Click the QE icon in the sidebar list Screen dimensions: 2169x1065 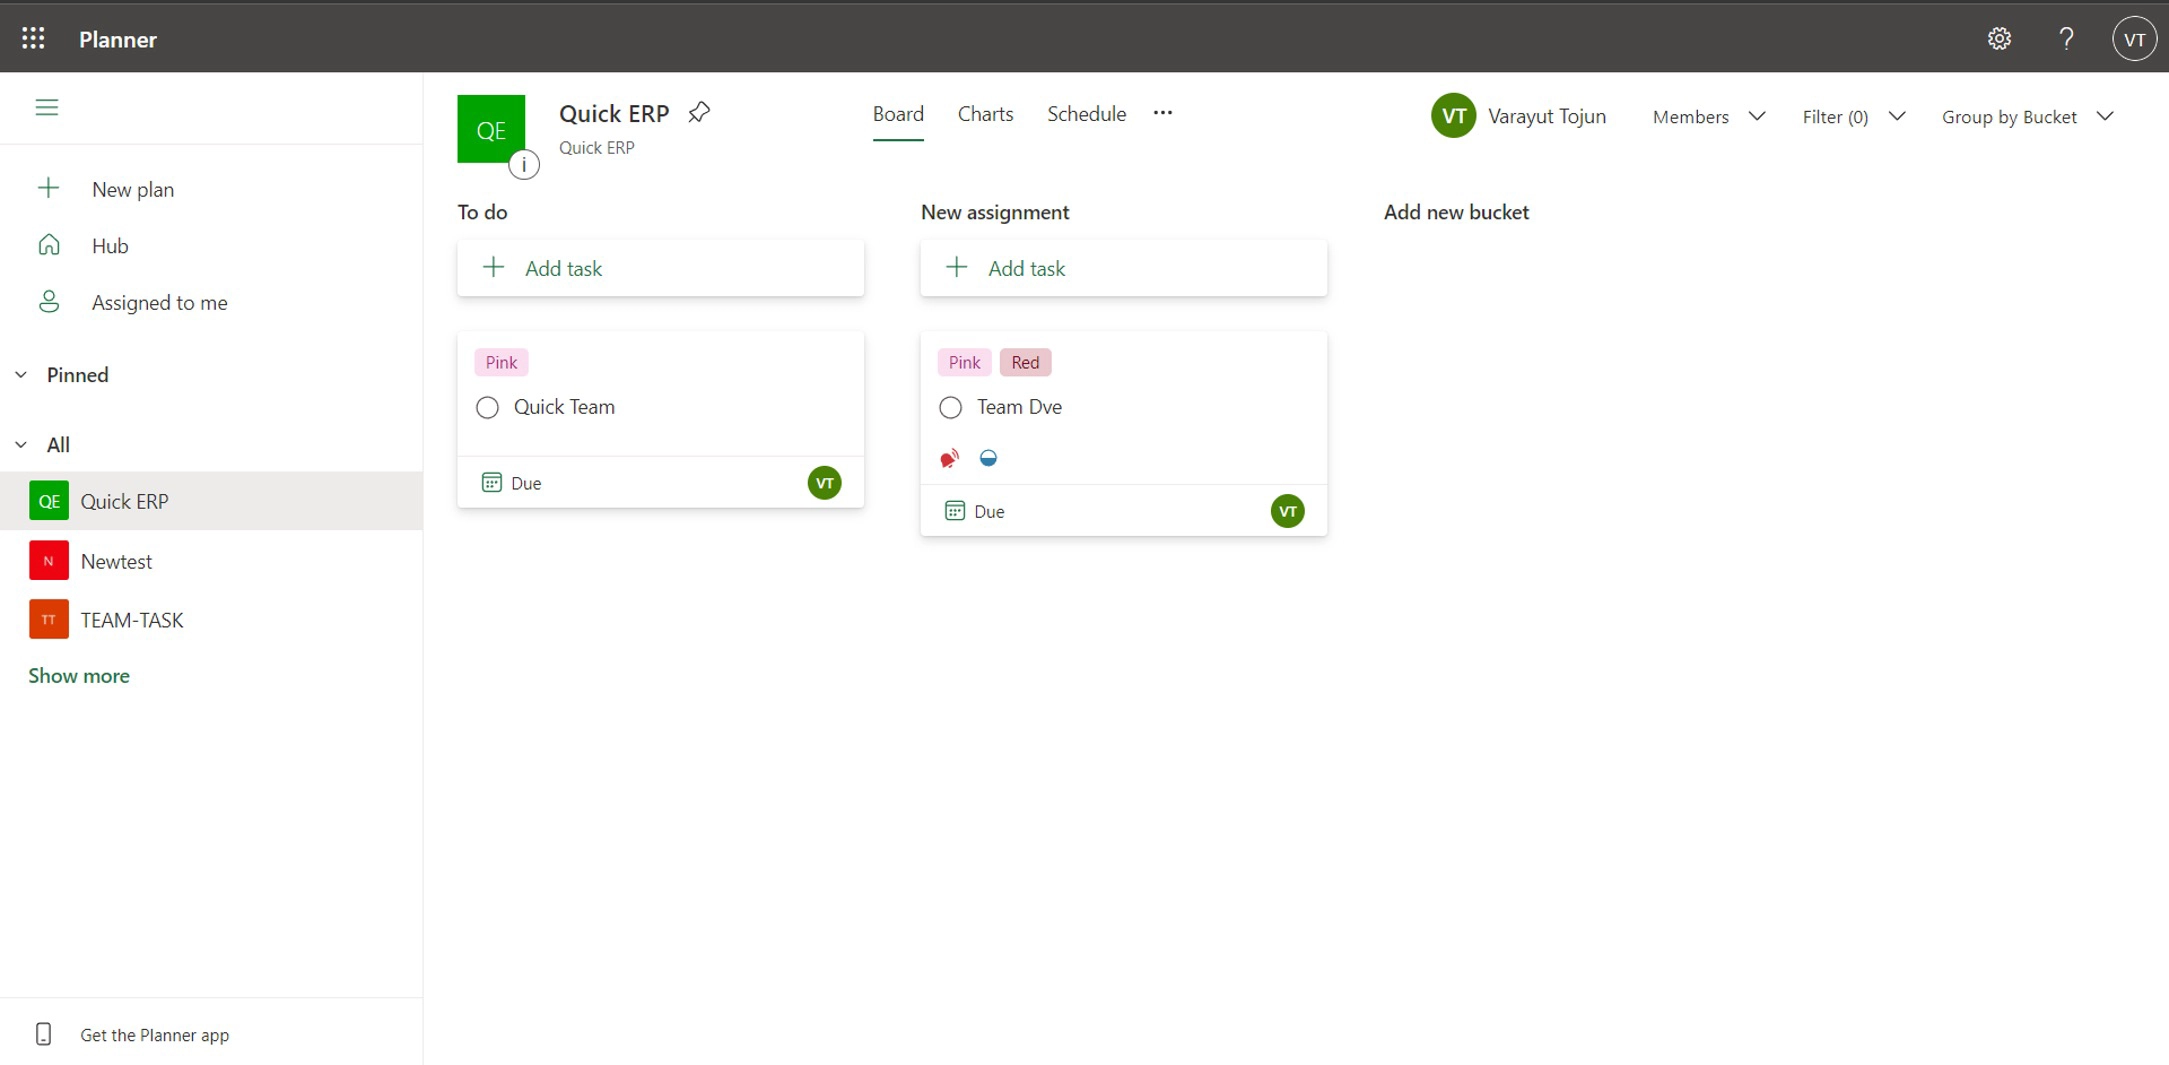tap(49, 501)
